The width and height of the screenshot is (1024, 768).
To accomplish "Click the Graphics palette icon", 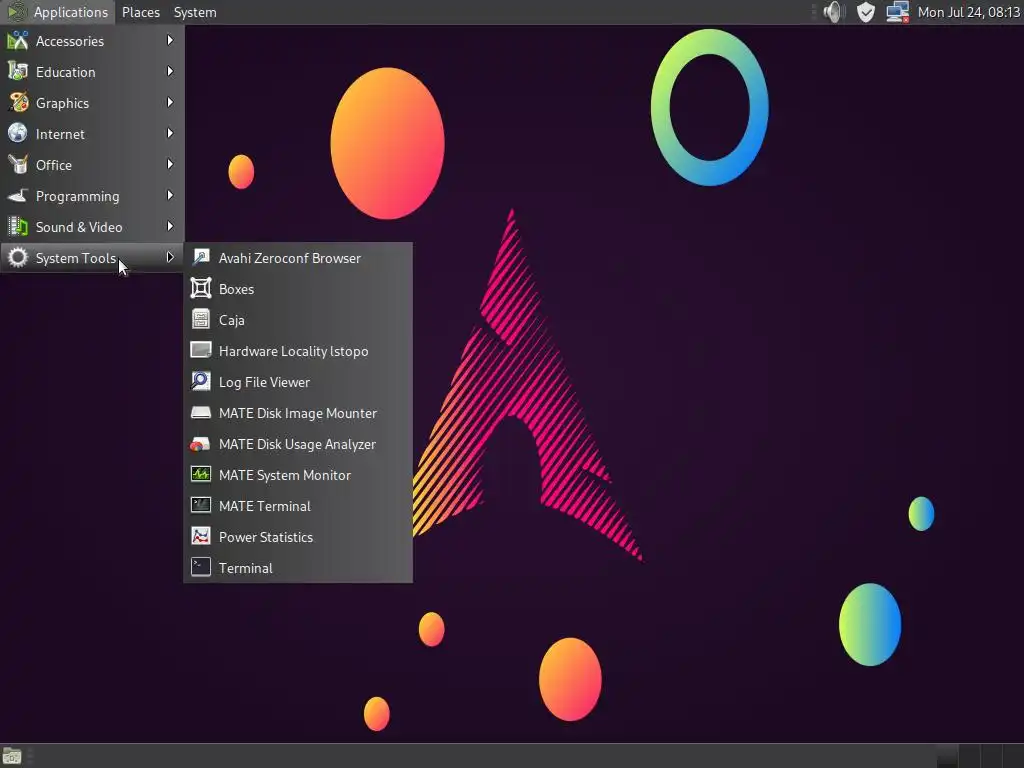I will [18, 103].
